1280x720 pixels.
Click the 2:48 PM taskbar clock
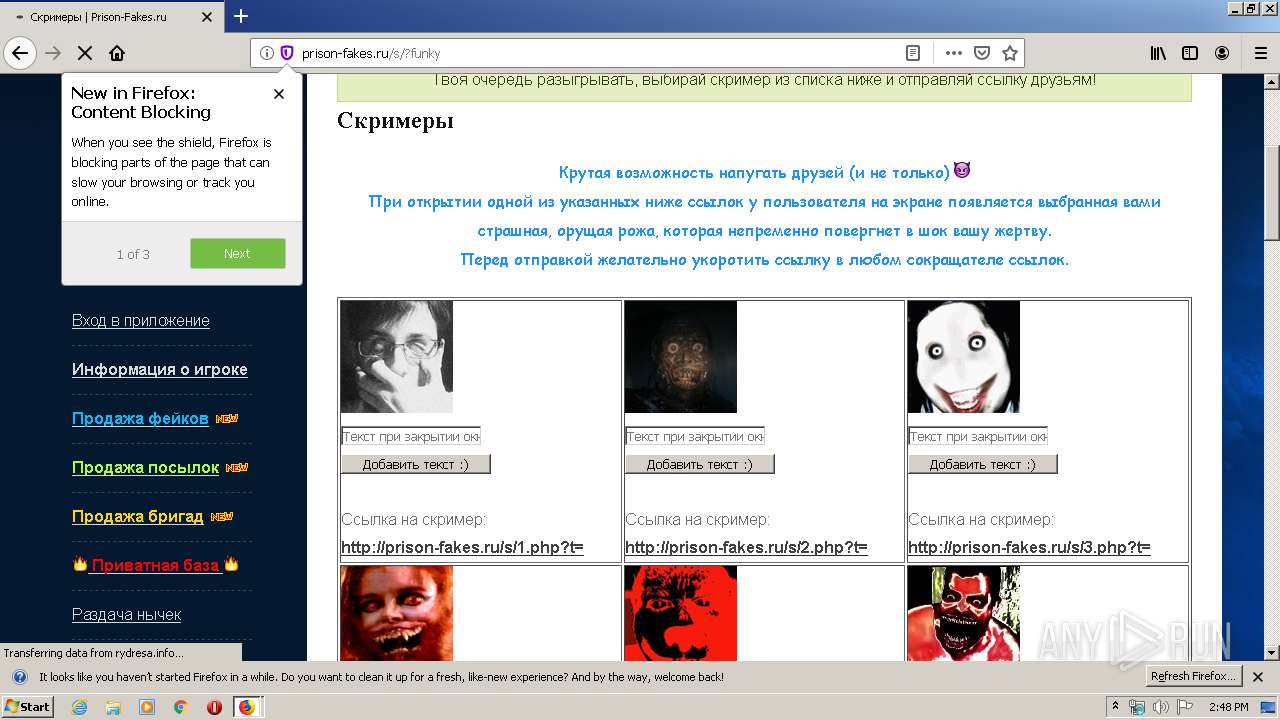pyautogui.click(x=1228, y=707)
